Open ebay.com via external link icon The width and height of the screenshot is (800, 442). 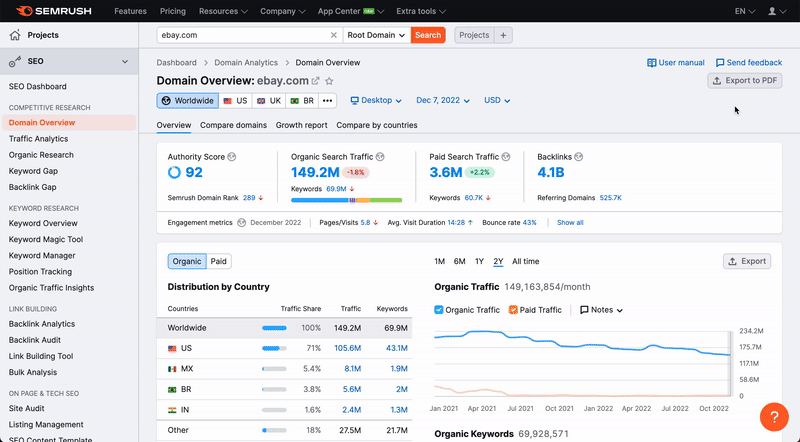316,81
